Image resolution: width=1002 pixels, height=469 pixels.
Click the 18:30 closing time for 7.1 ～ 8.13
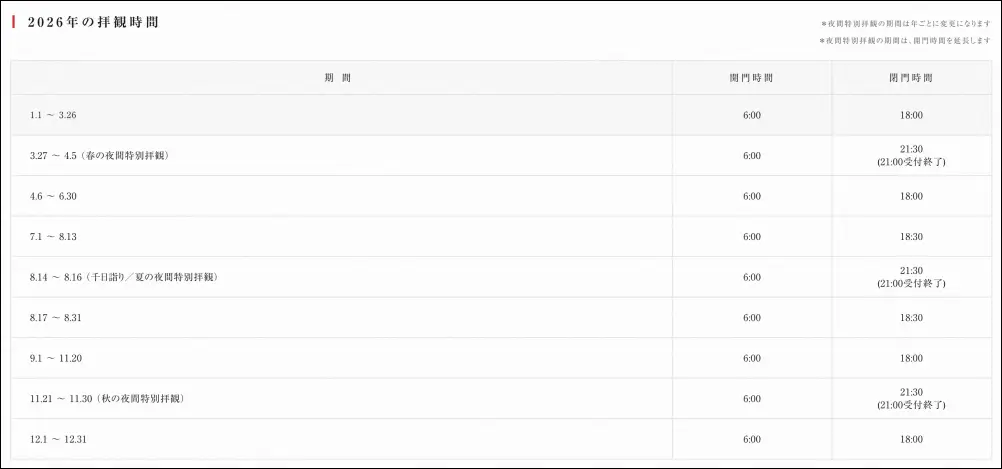(x=910, y=237)
